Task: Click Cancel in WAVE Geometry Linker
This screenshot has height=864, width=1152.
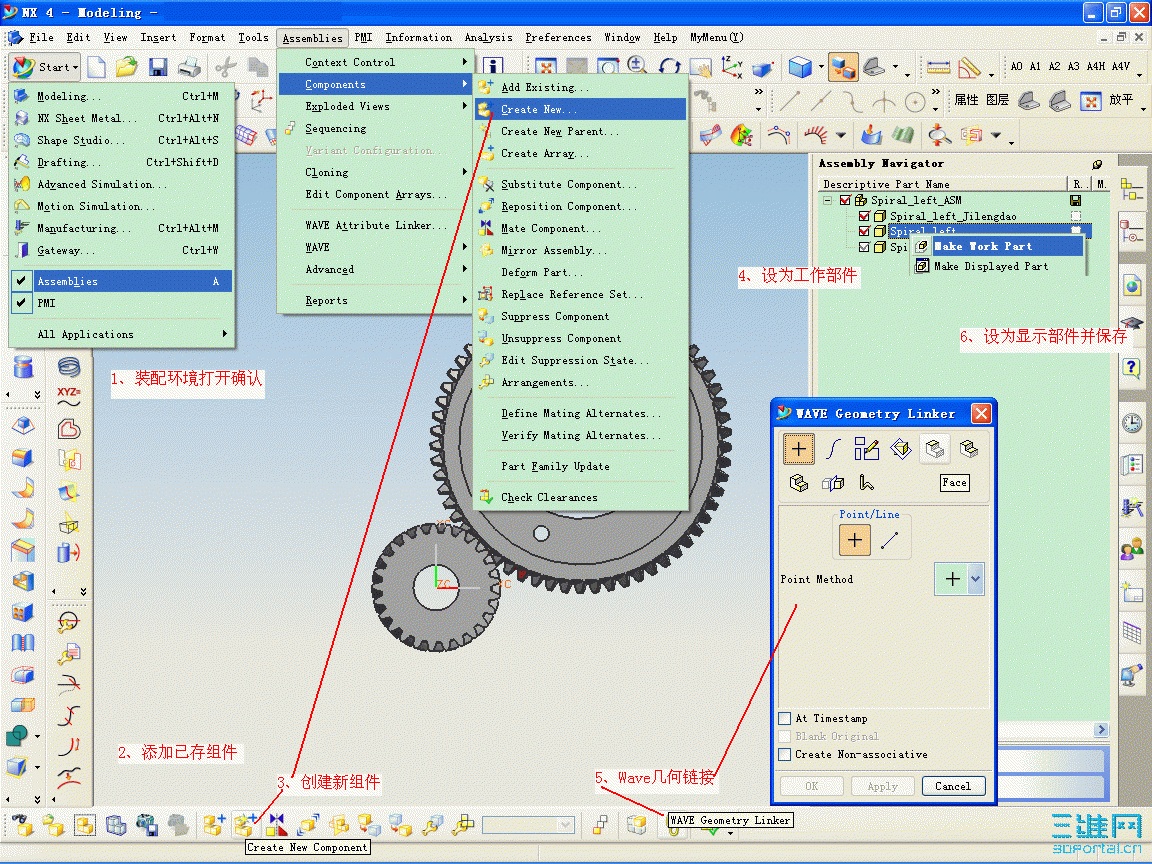Action: pos(953,786)
